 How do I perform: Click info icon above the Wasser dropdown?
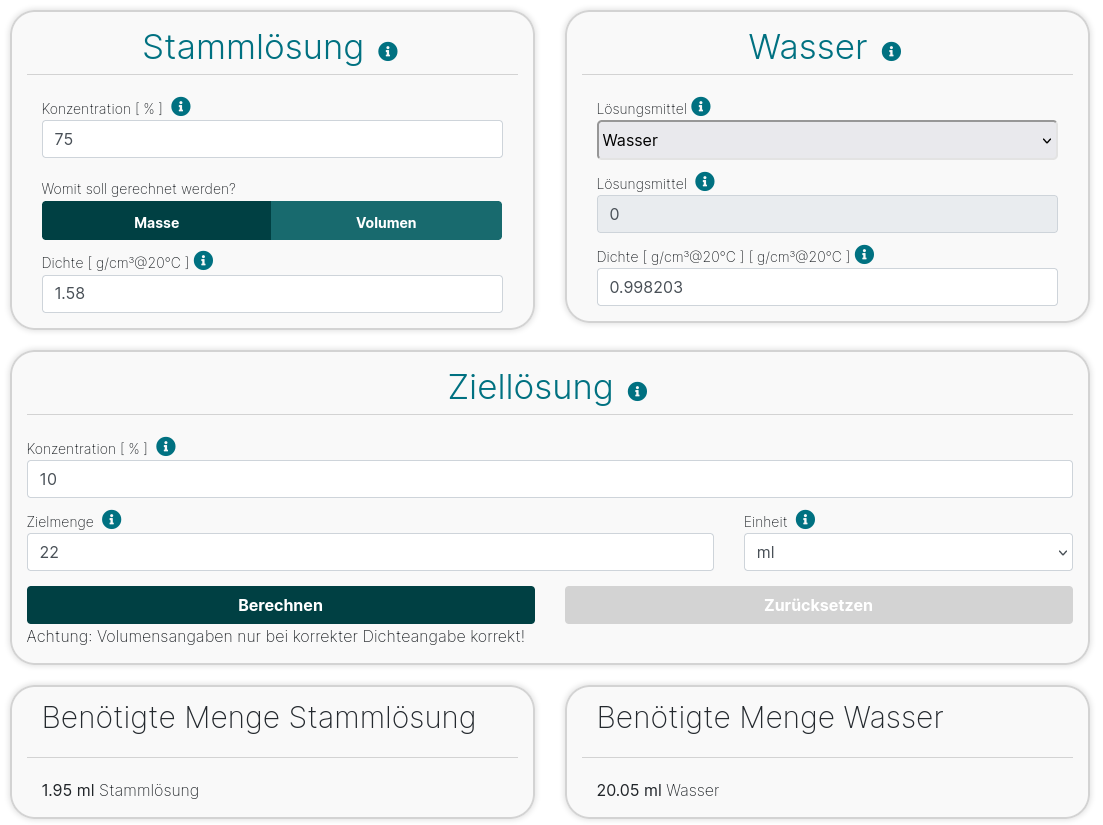701,107
